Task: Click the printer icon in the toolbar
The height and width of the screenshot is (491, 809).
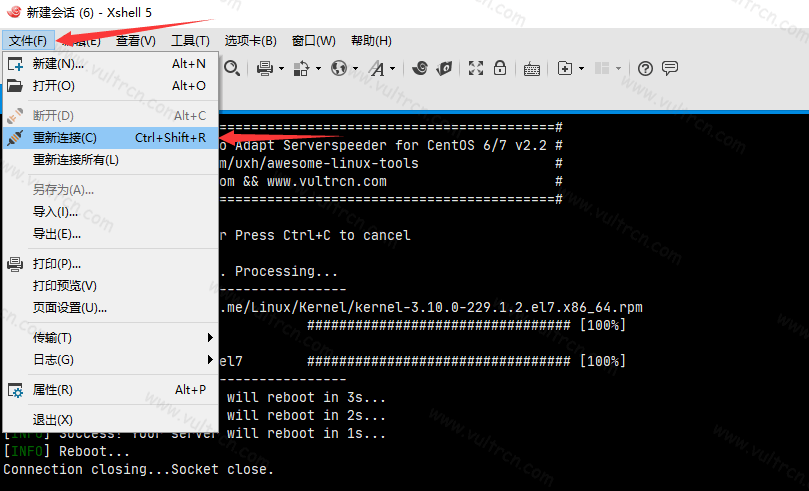Action: tap(265, 68)
